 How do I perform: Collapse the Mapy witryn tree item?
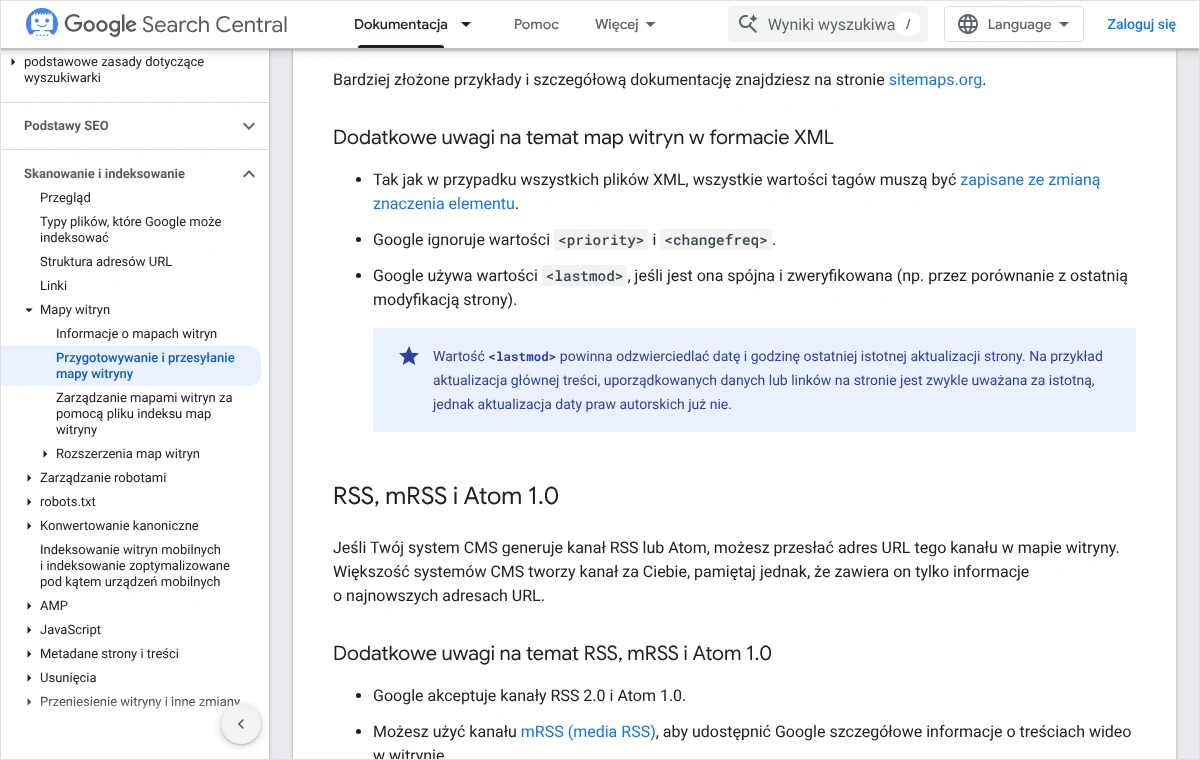click(x=30, y=310)
